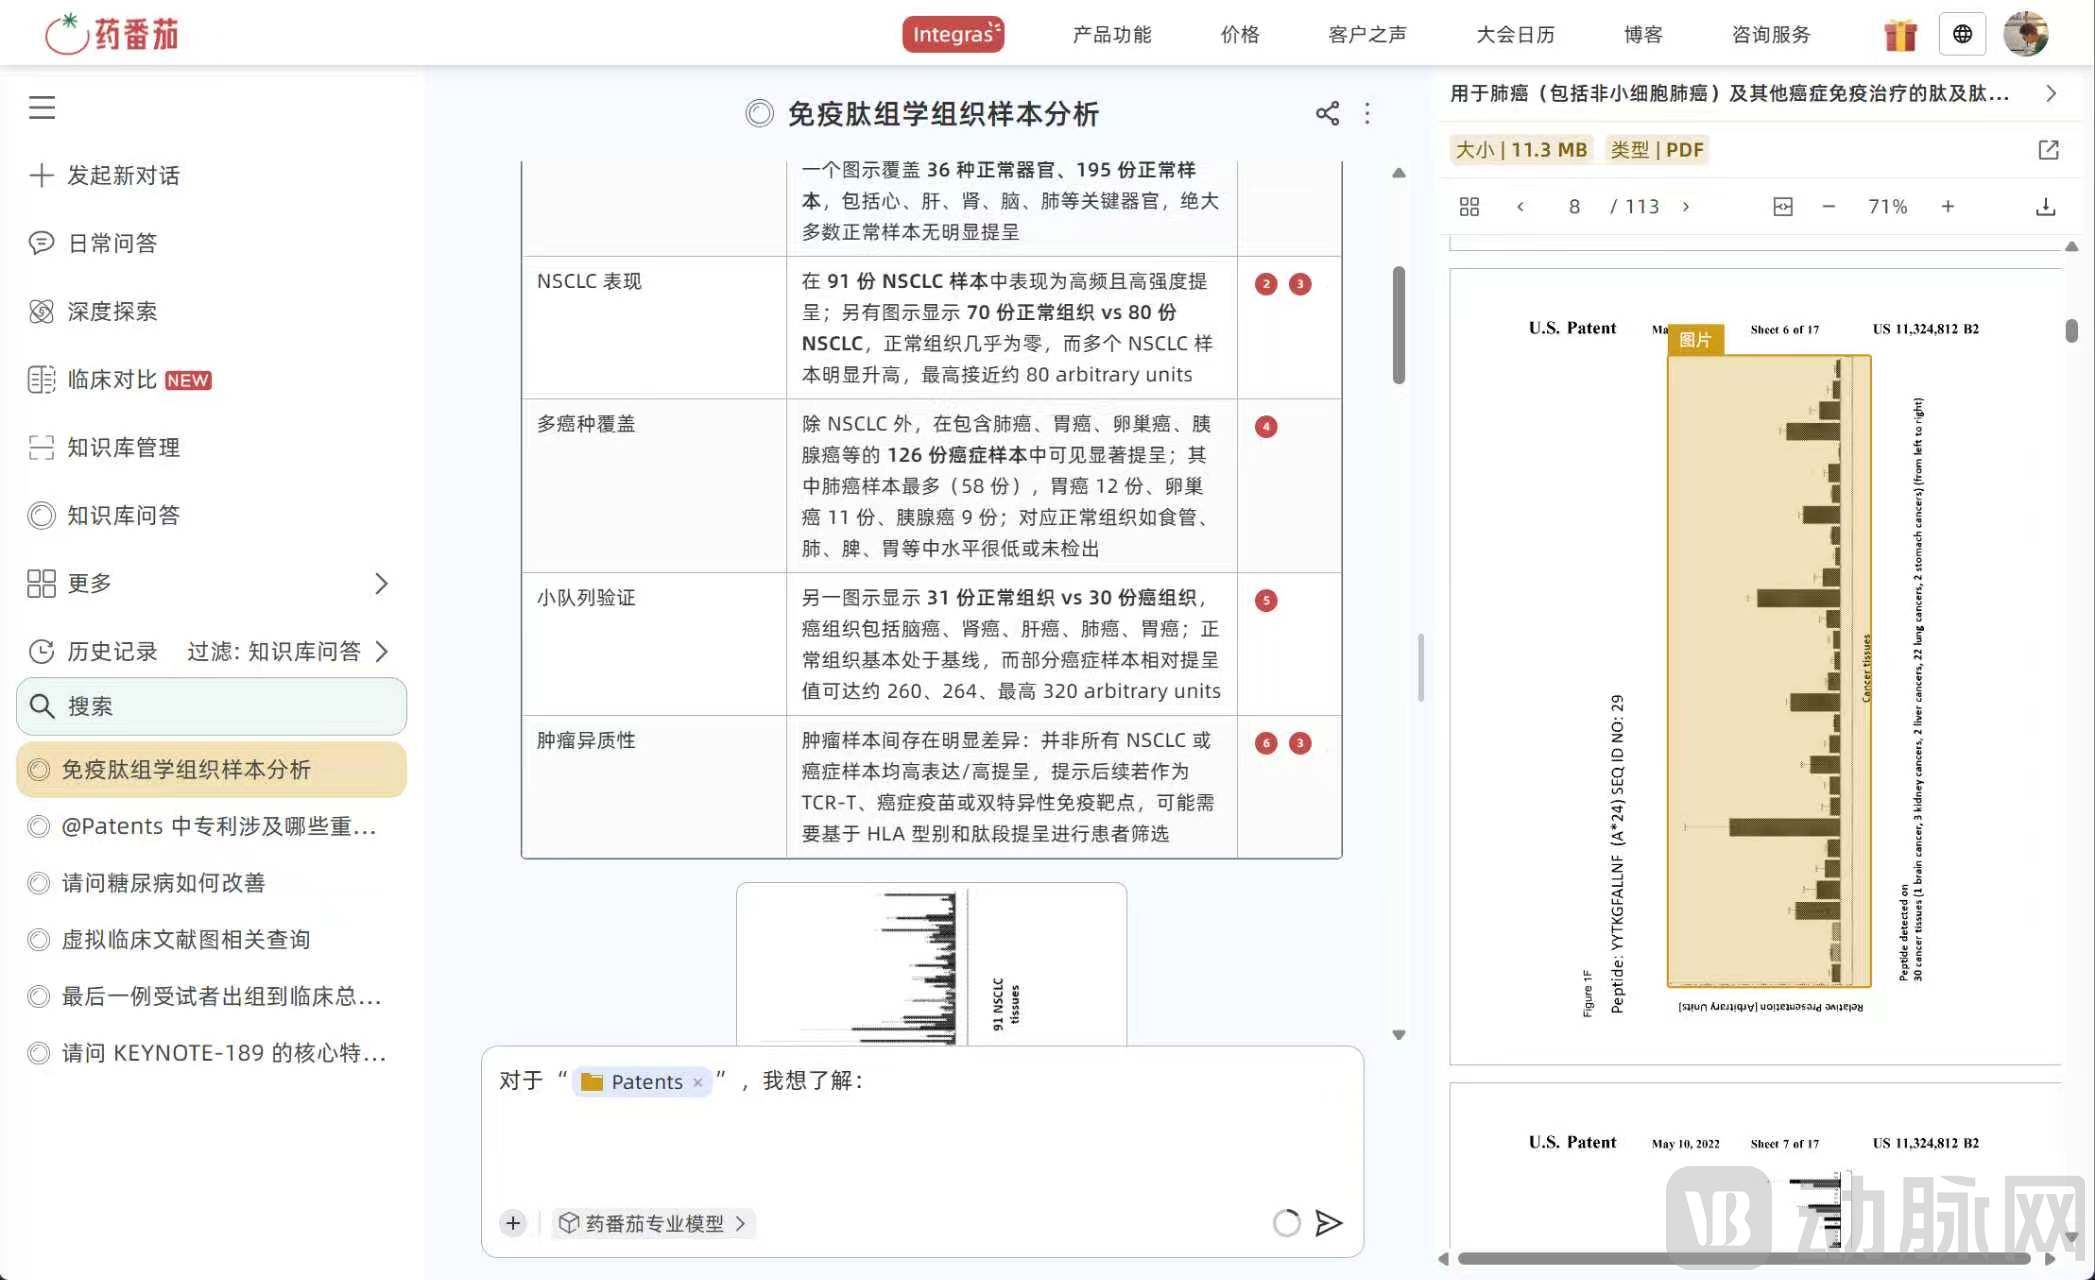Open 知识库问答 in the sidebar
Viewport: 2095px width, 1280px height.
tap(105, 515)
